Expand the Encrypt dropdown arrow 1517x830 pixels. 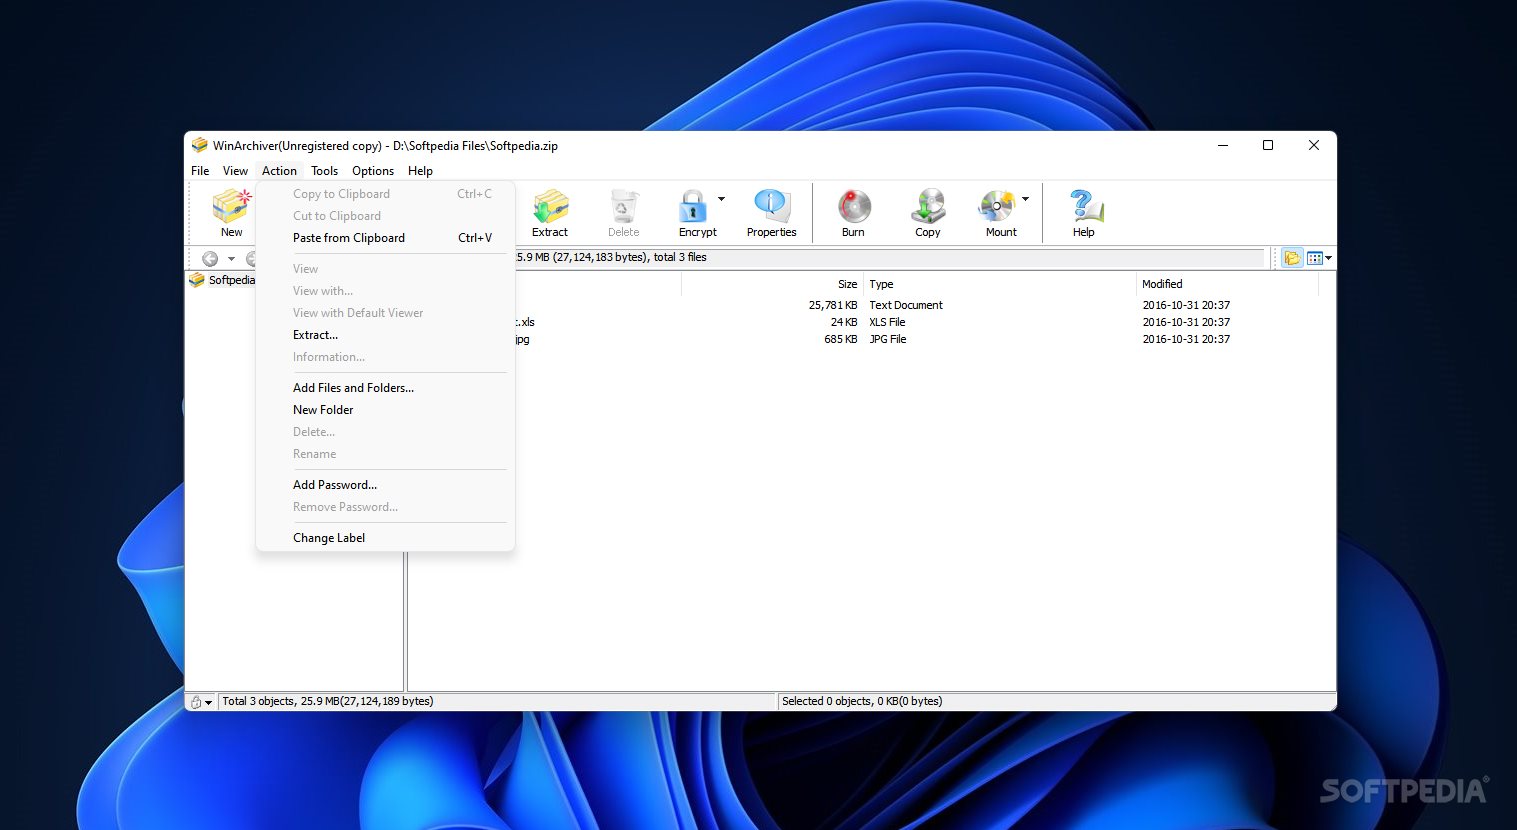click(721, 199)
